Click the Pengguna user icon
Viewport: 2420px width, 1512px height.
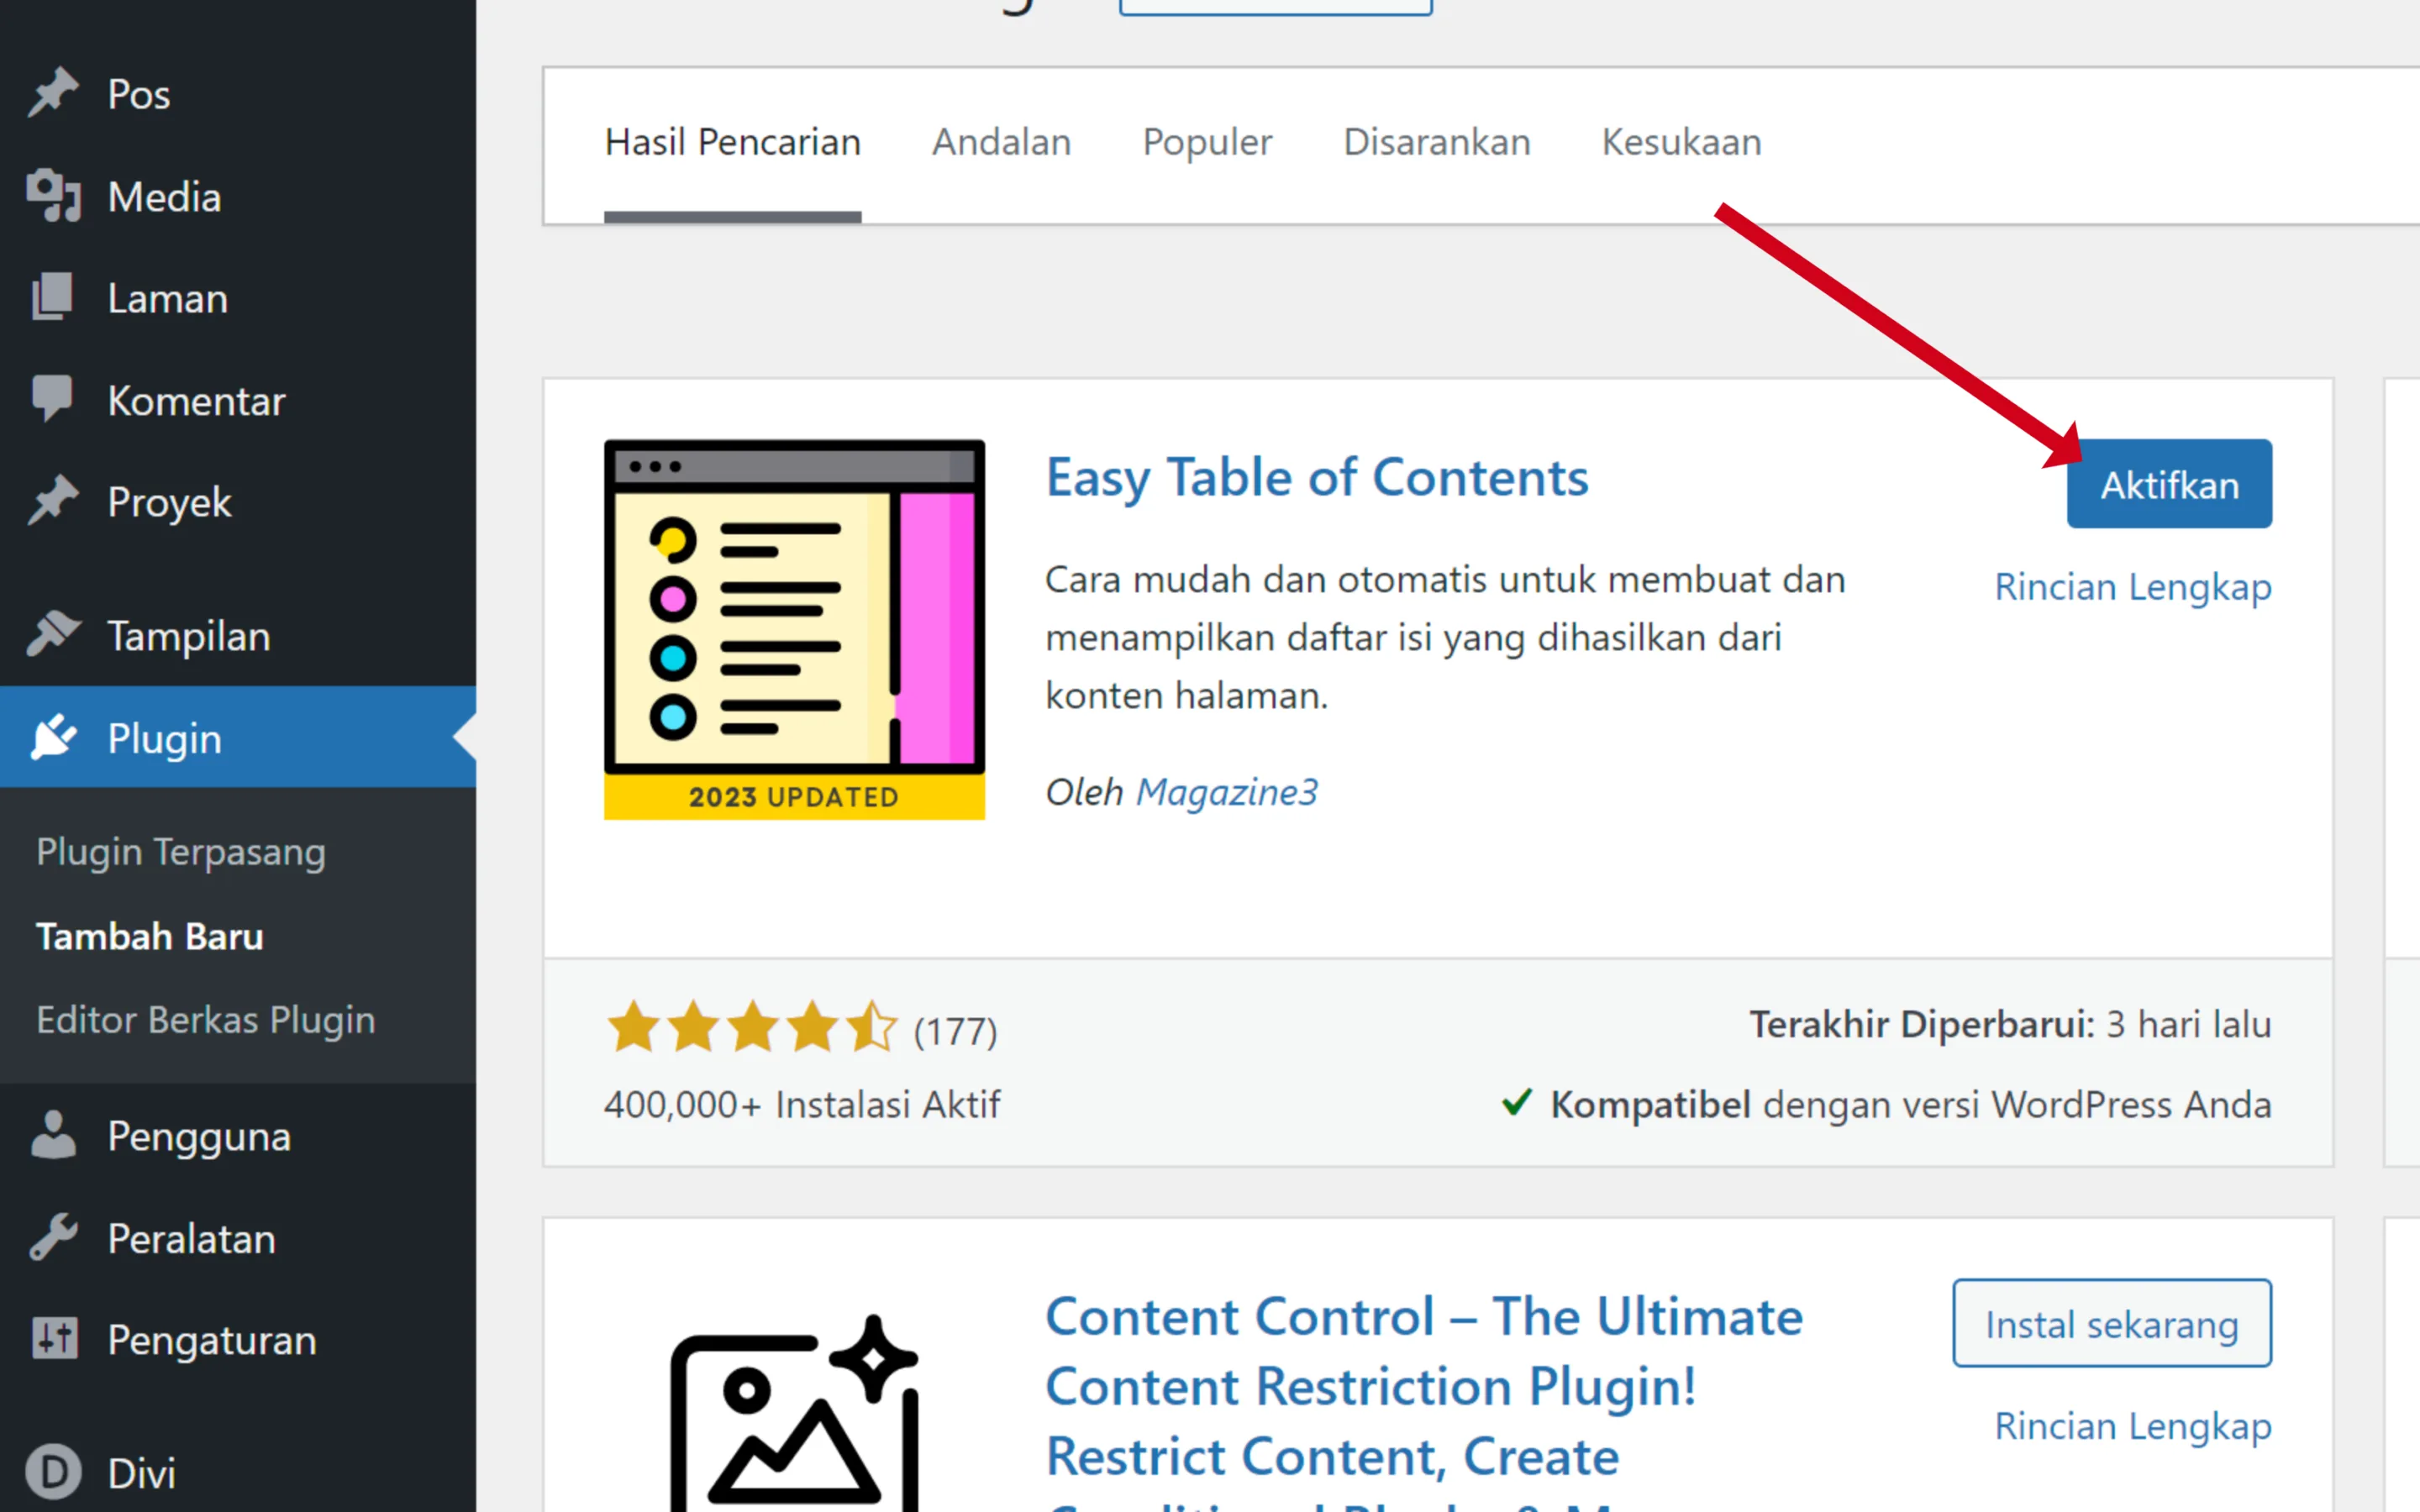click(53, 1135)
